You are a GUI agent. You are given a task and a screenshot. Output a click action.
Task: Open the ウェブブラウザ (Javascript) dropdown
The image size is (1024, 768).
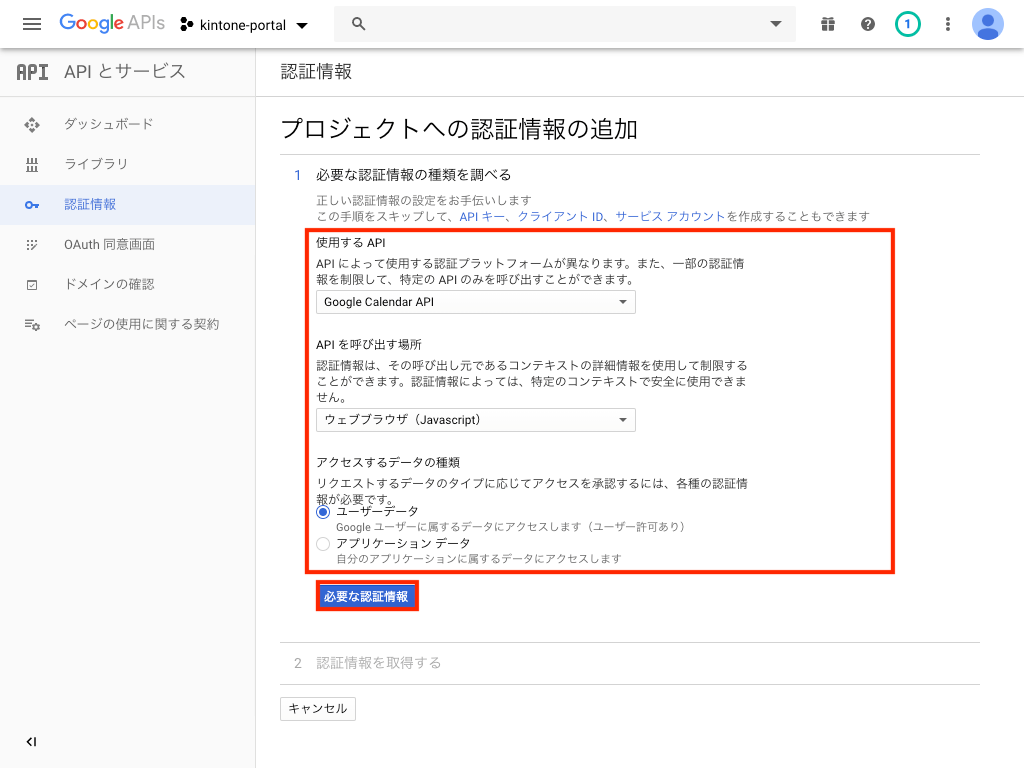click(x=475, y=420)
